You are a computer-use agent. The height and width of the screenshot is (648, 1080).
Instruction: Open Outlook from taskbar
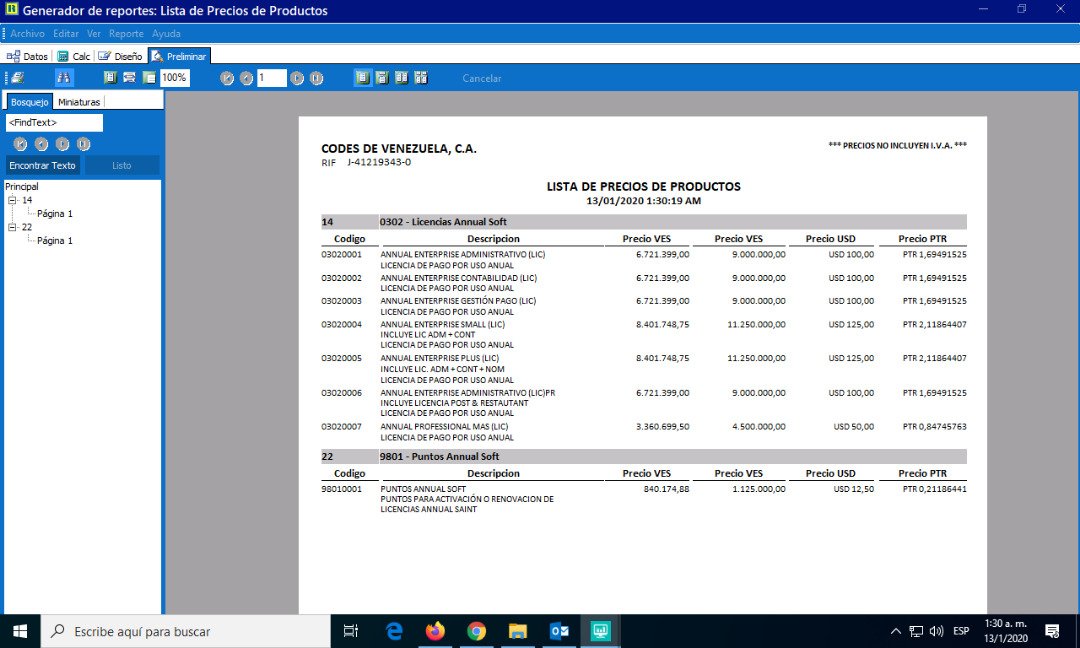(559, 631)
